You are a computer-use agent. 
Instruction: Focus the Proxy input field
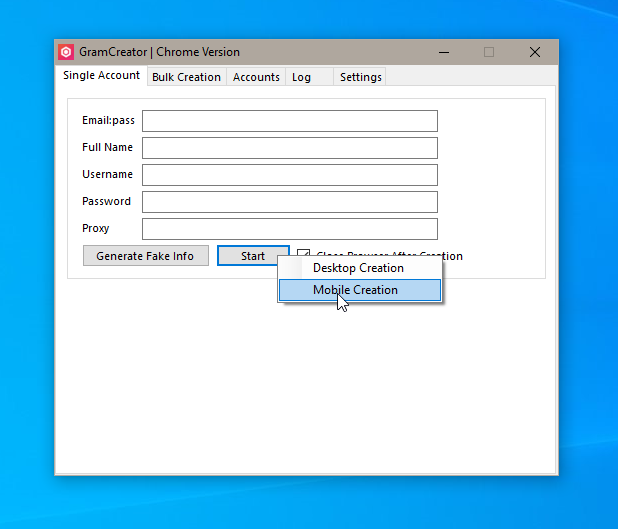pyautogui.click(x=290, y=229)
